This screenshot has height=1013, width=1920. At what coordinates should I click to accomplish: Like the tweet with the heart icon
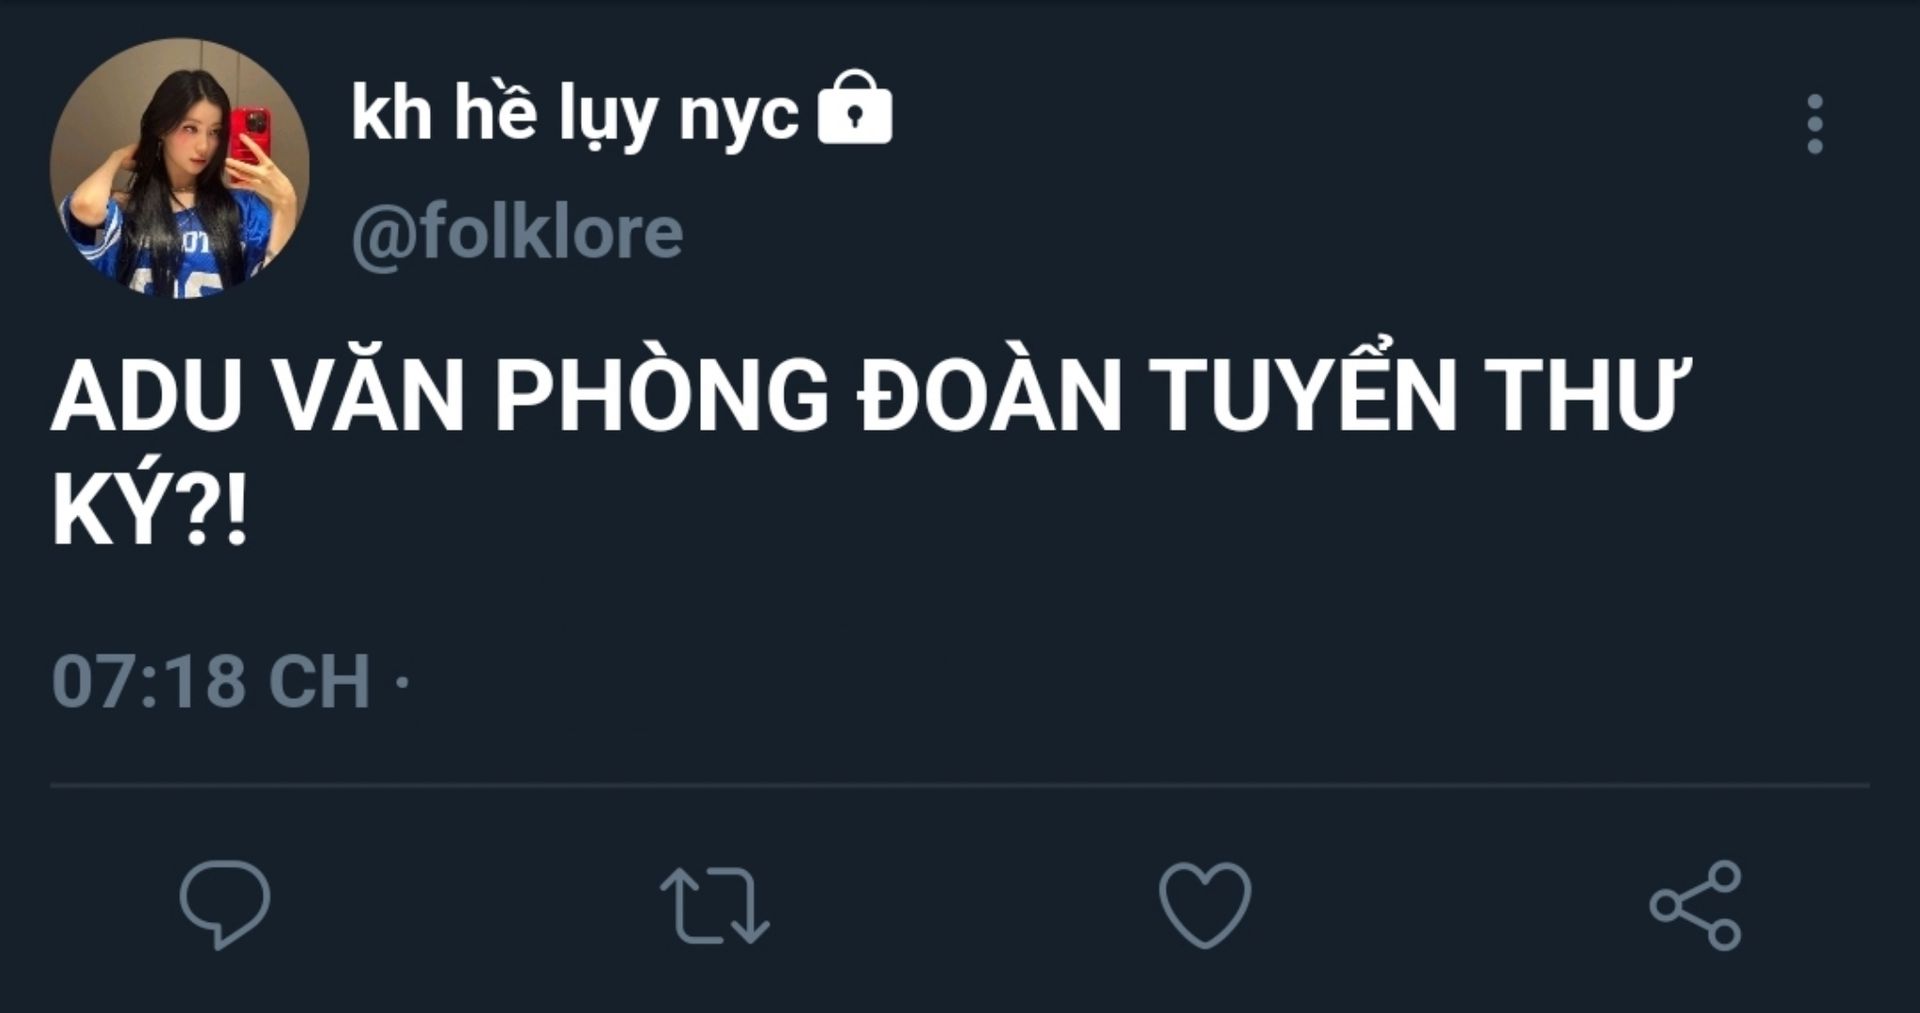click(x=1205, y=905)
